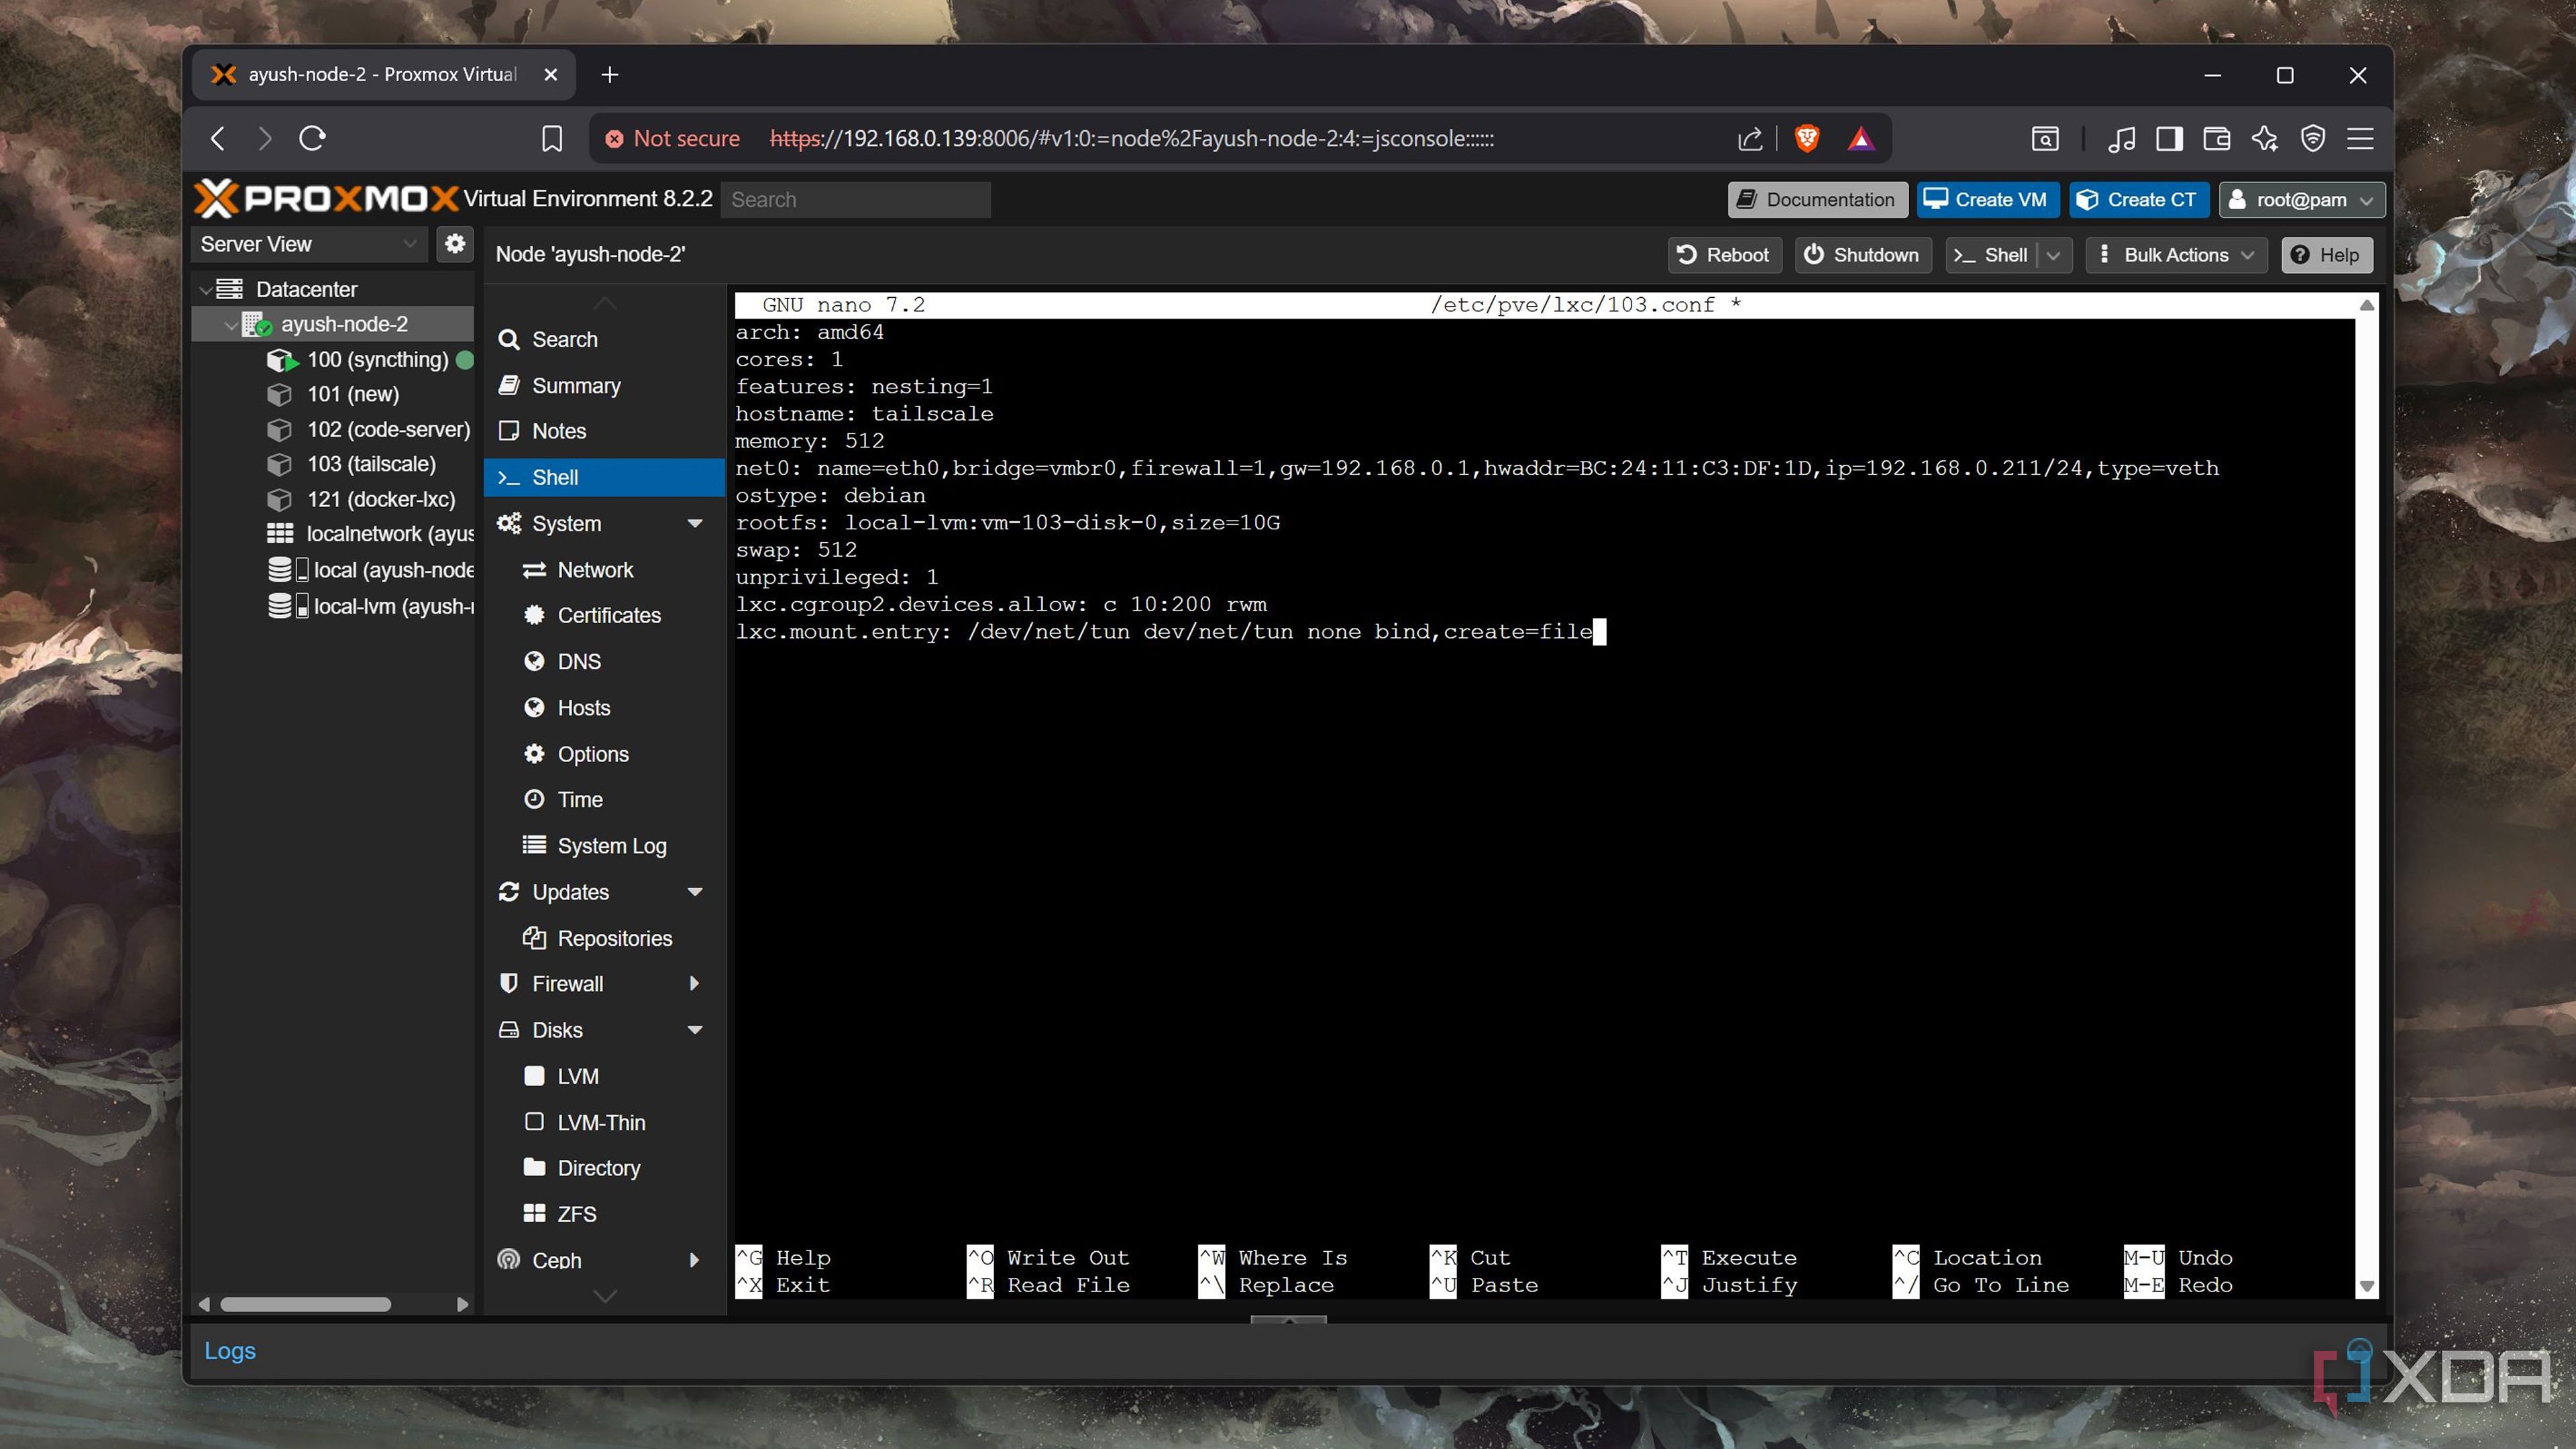Select the Summary menu item
This screenshot has width=2576, height=1449.
(x=576, y=386)
